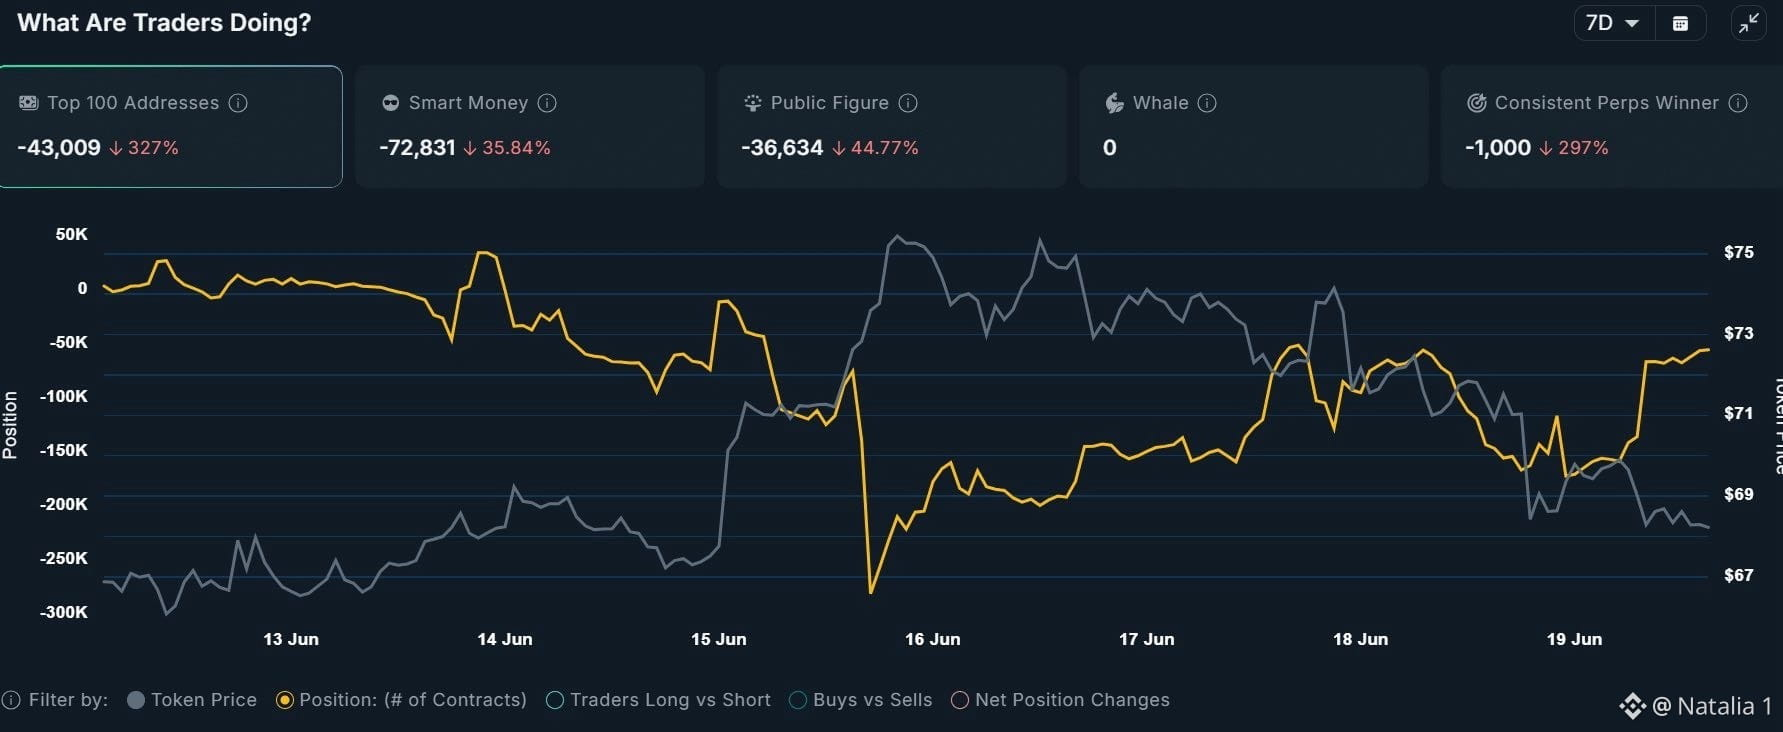Click the 297% change indicator

(x=1574, y=148)
